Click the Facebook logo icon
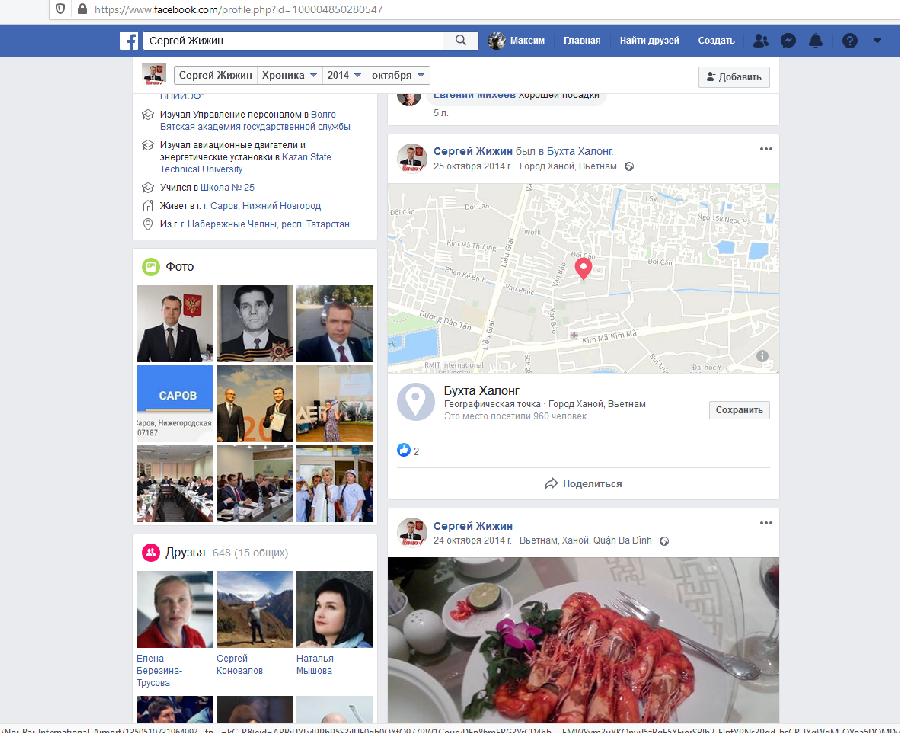Viewport: 900px width, 733px height. [x=129, y=41]
